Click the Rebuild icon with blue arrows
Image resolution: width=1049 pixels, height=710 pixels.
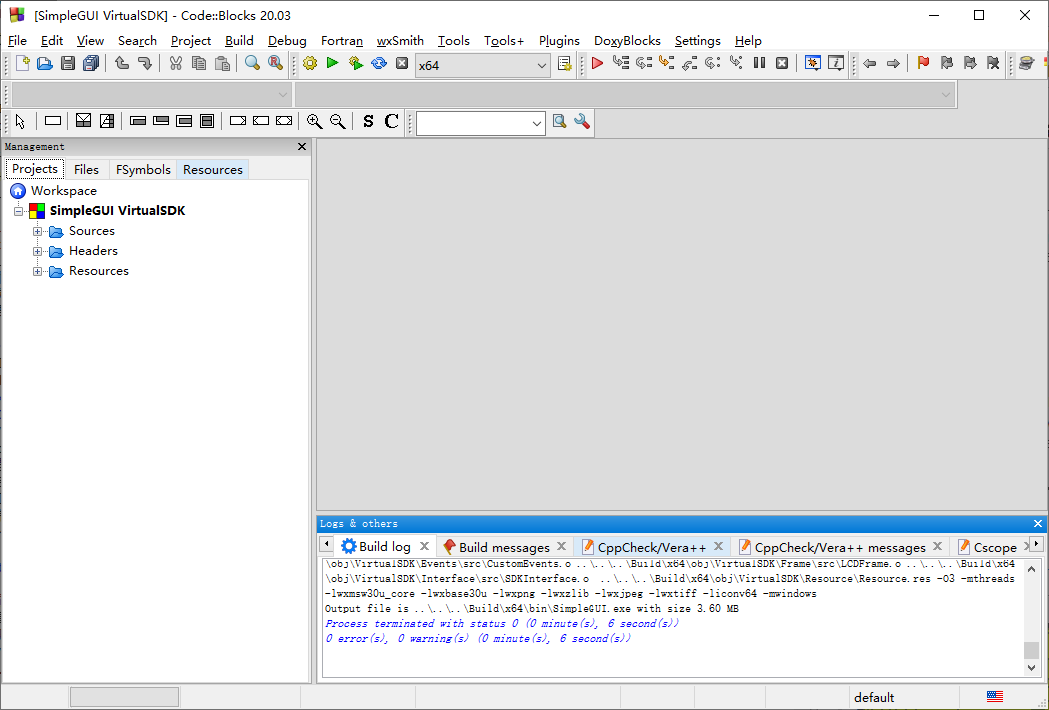(379, 64)
